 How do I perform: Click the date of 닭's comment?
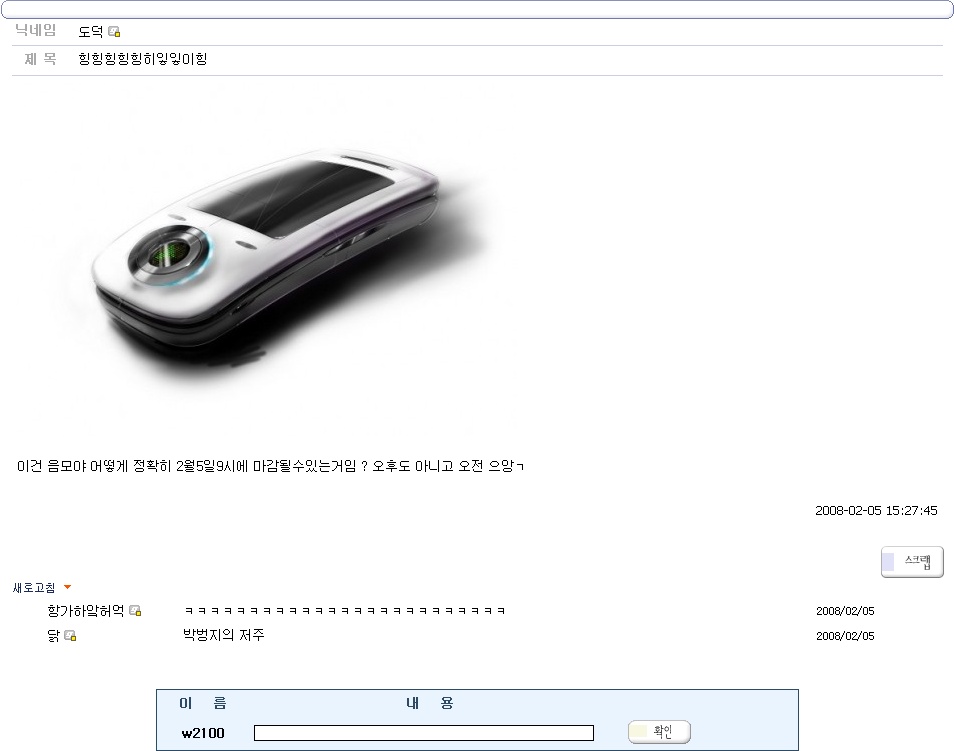[x=845, y=636]
